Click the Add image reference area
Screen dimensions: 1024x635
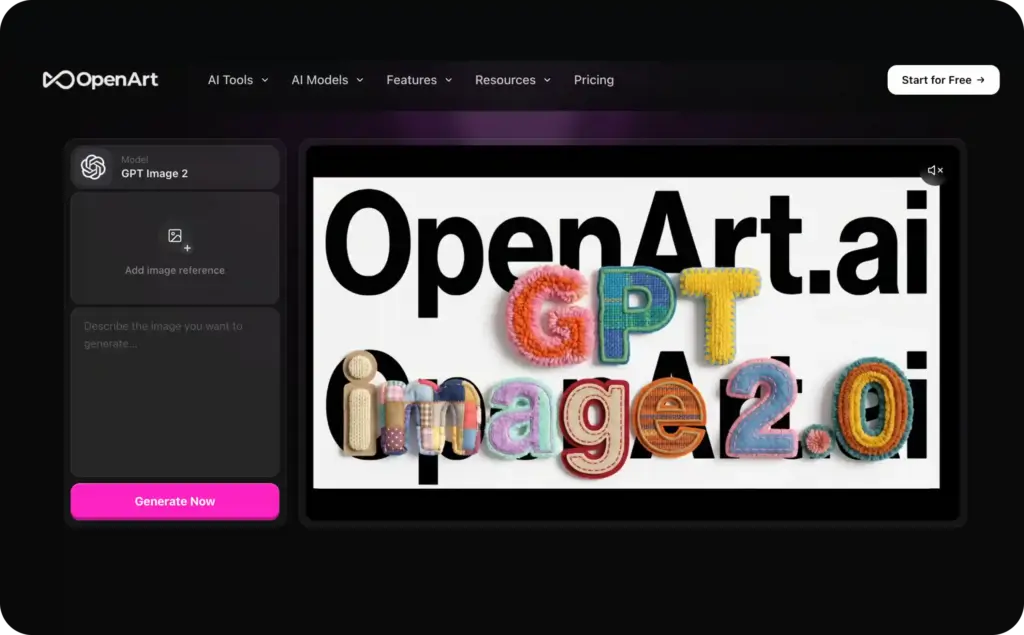click(175, 248)
